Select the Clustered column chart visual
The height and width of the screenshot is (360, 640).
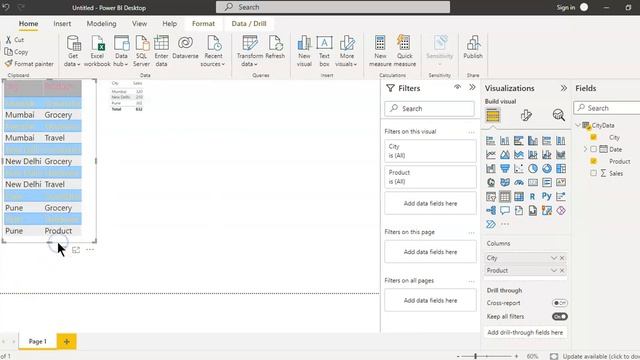pos(533,141)
